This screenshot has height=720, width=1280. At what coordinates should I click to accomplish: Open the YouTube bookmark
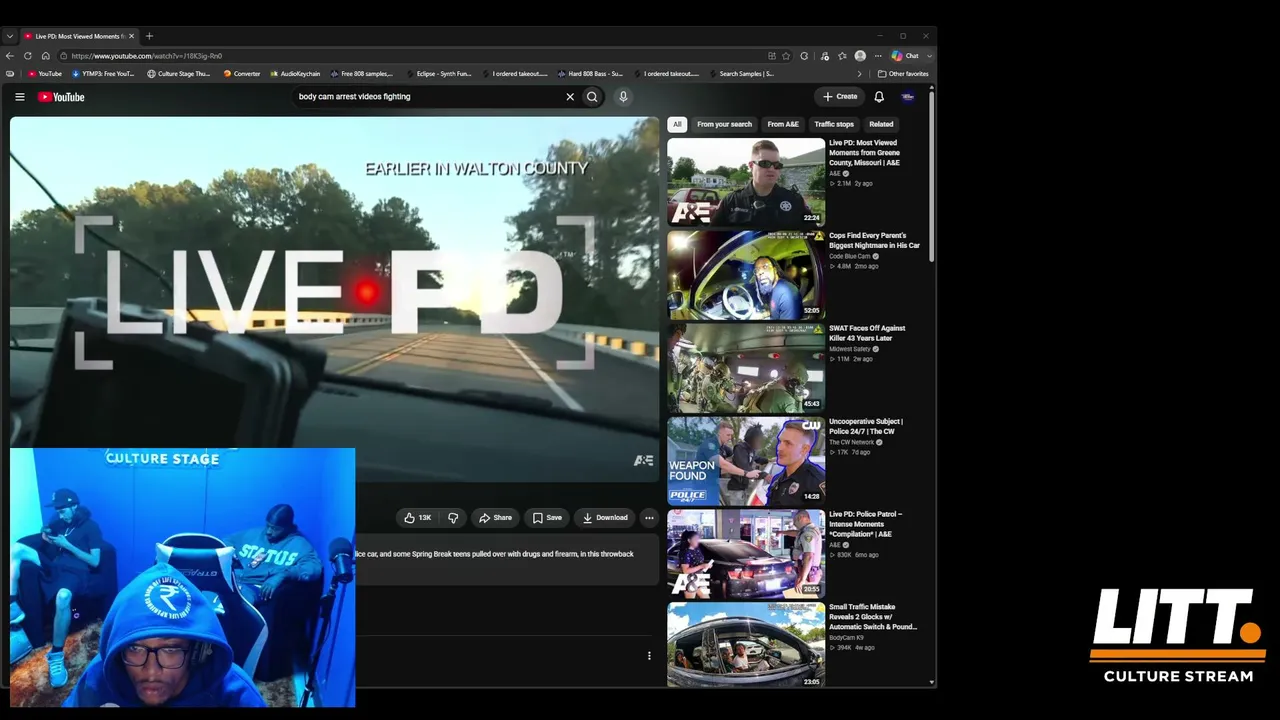[x=45, y=74]
